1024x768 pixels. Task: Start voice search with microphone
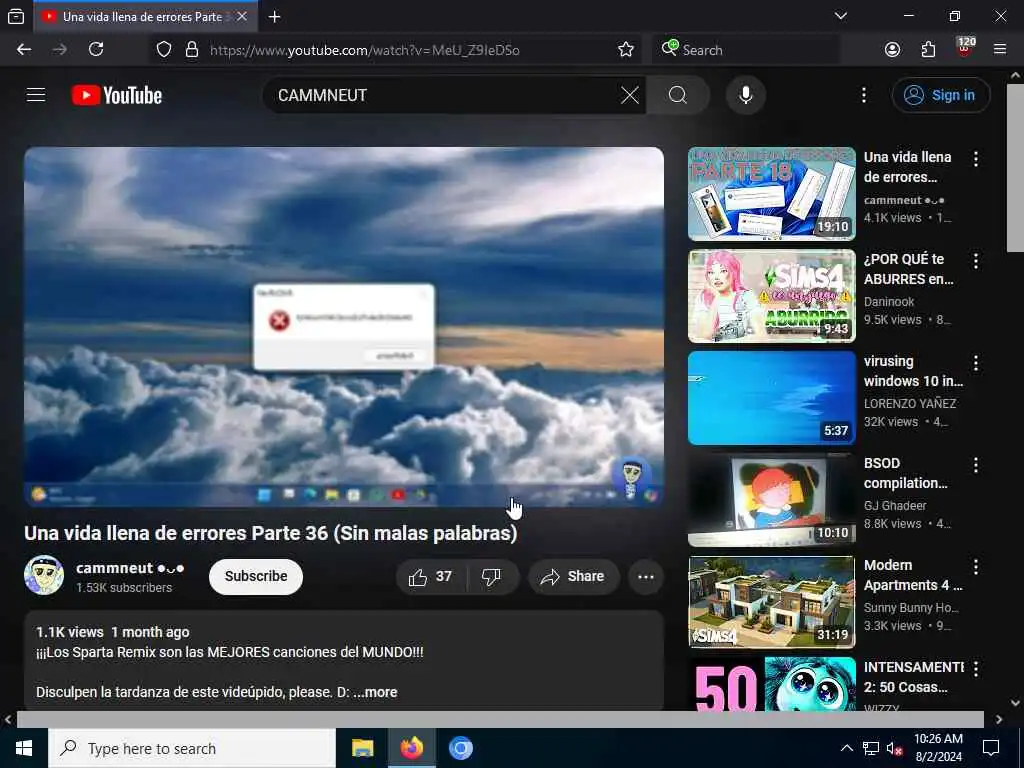[x=745, y=95]
